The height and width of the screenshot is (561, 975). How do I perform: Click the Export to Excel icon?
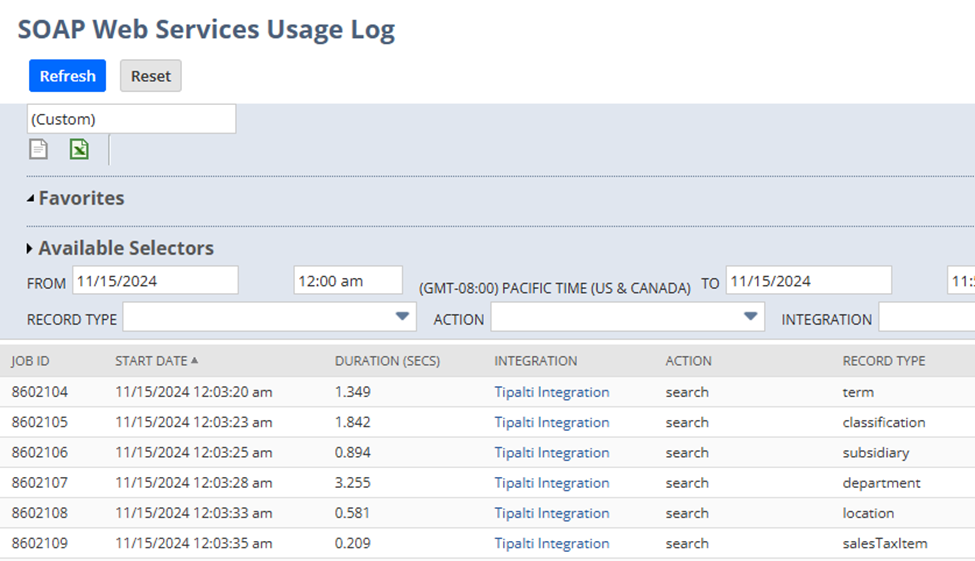pyautogui.click(x=79, y=149)
